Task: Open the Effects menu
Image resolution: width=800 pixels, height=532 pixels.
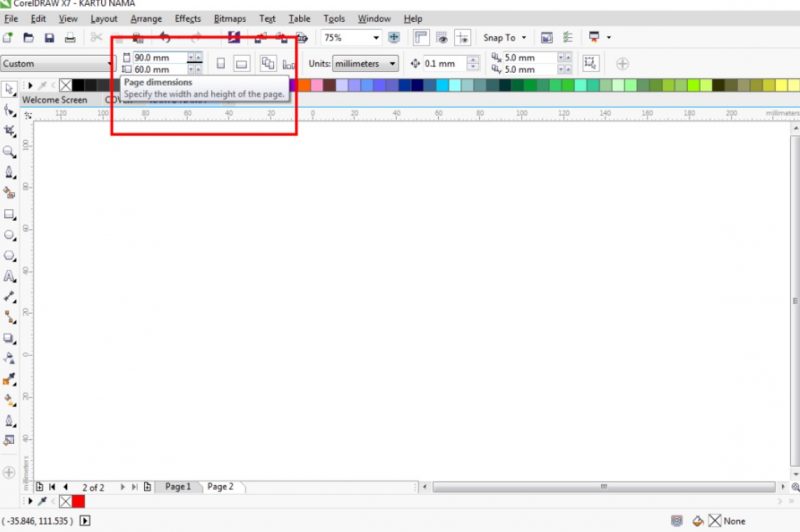Action: (188, 19)
